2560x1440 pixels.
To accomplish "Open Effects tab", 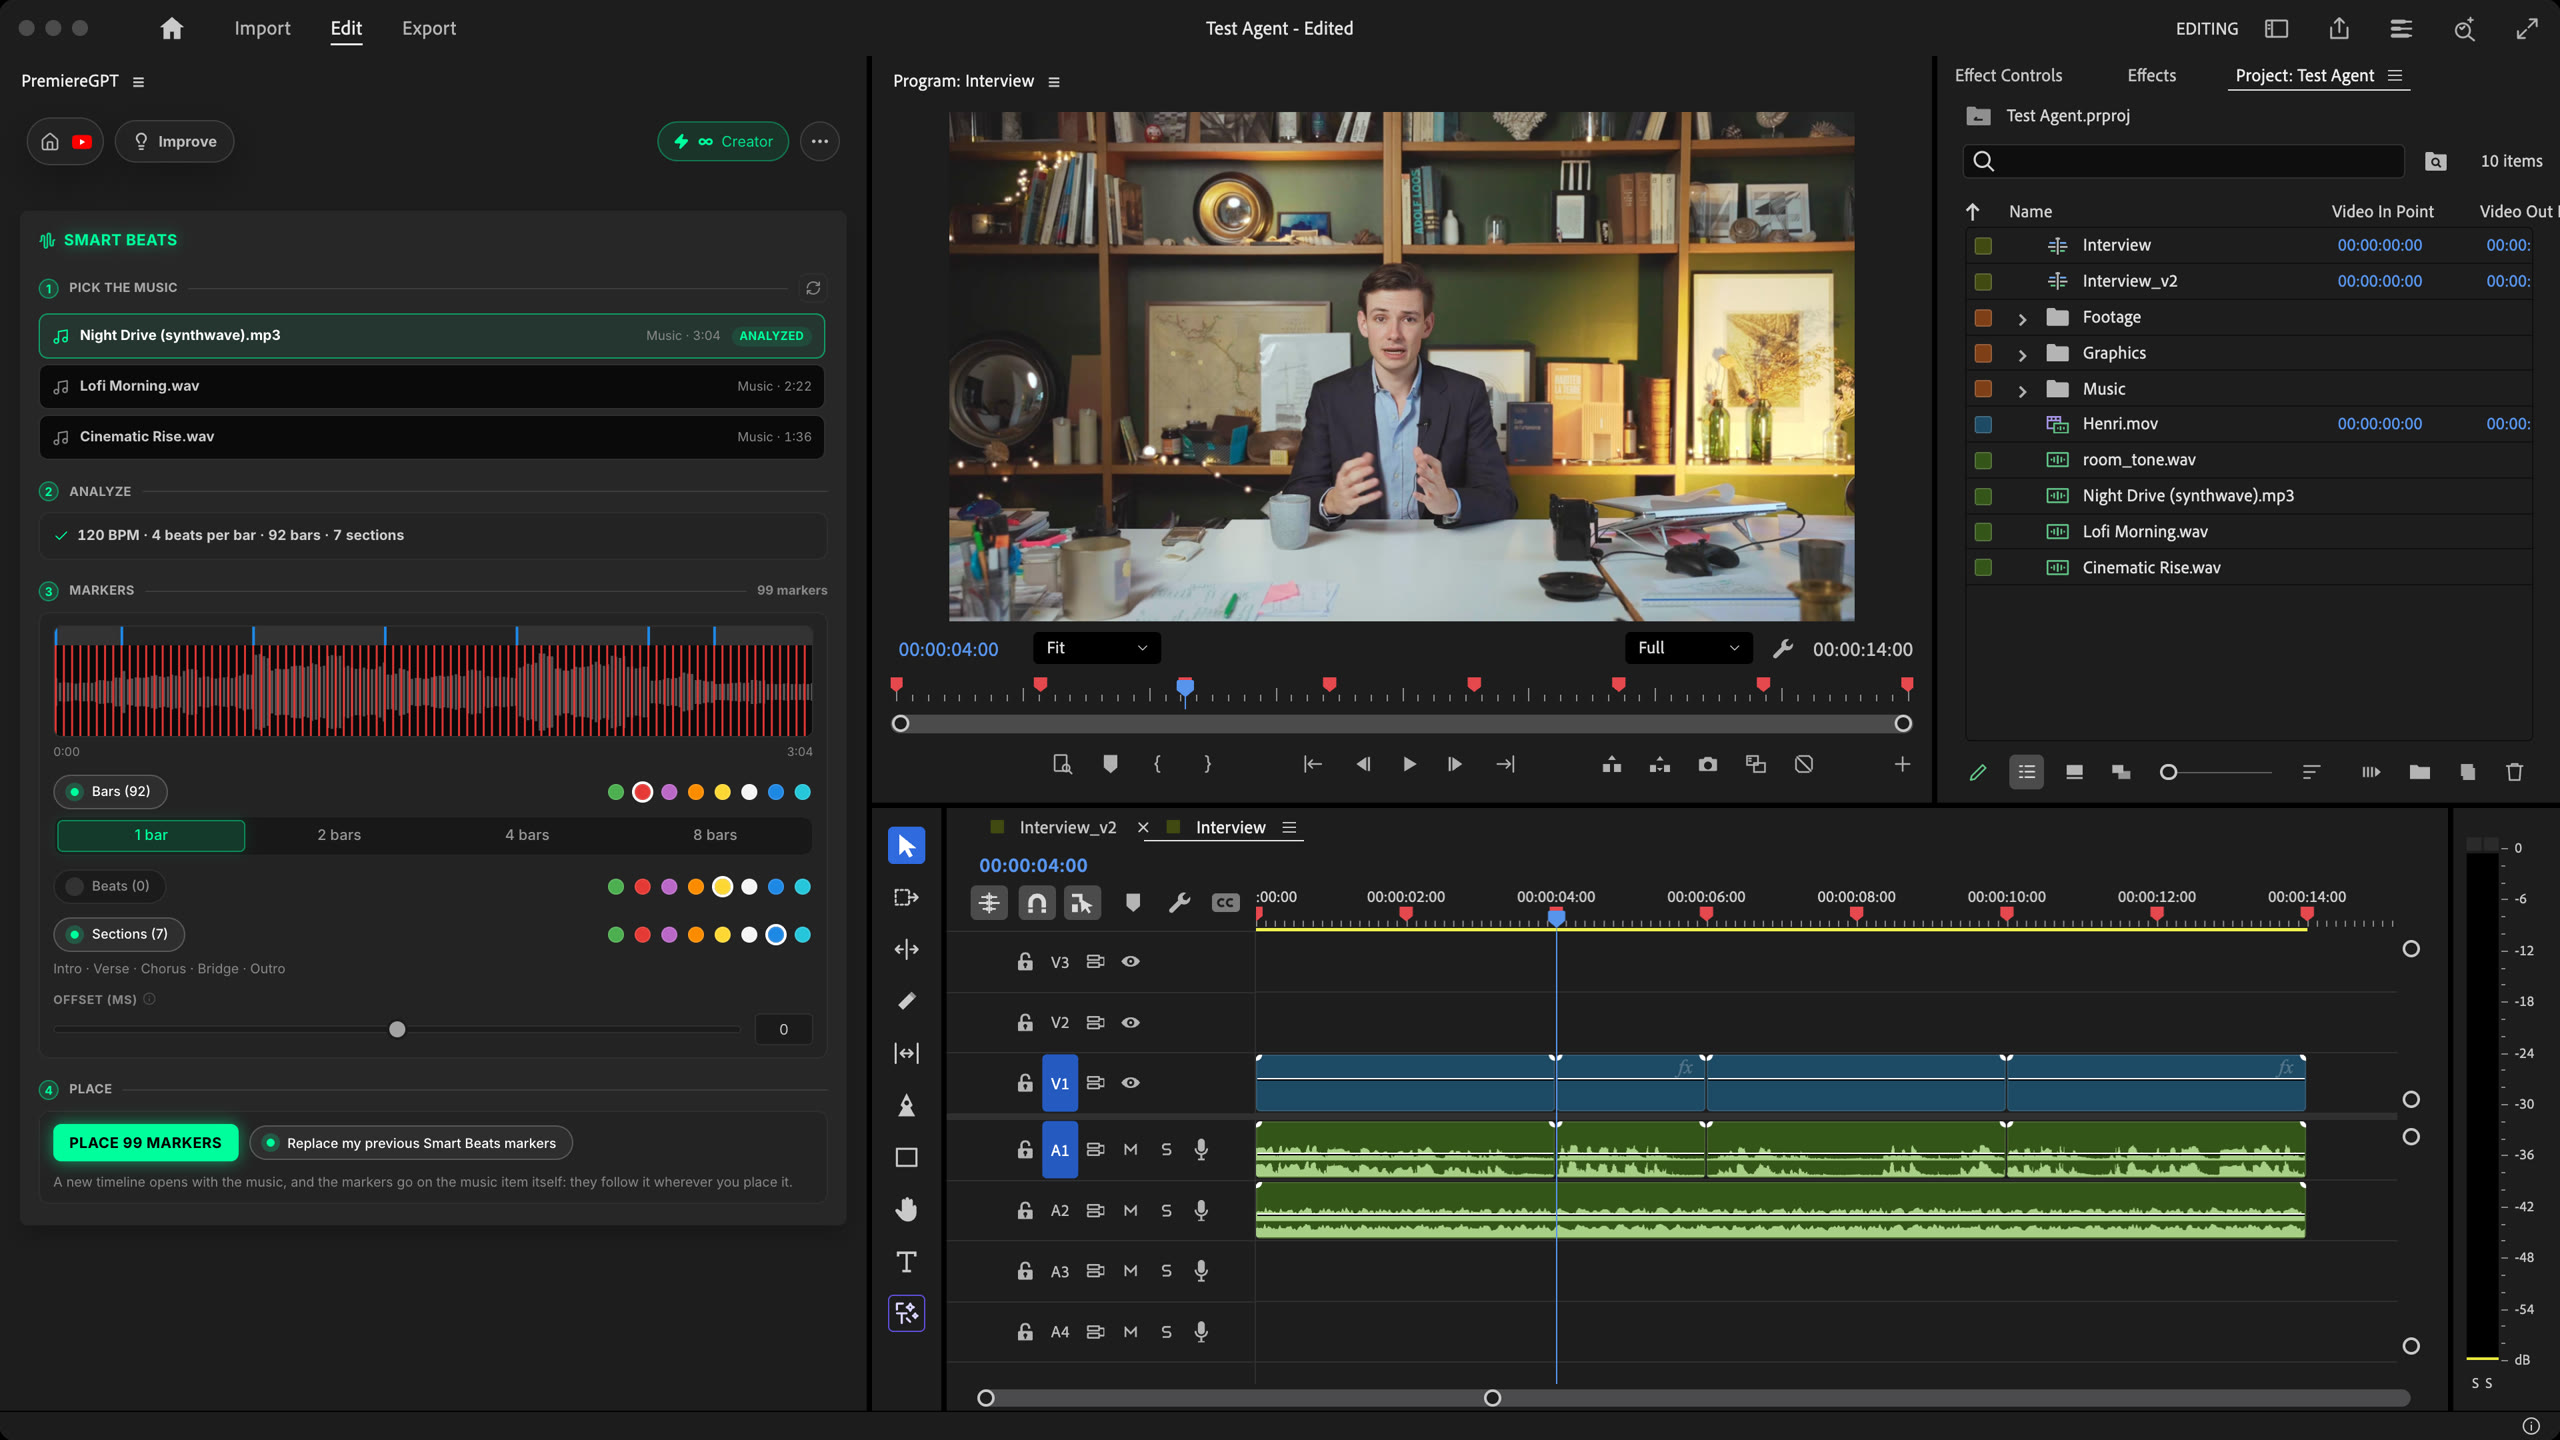I will (2151, 76).
